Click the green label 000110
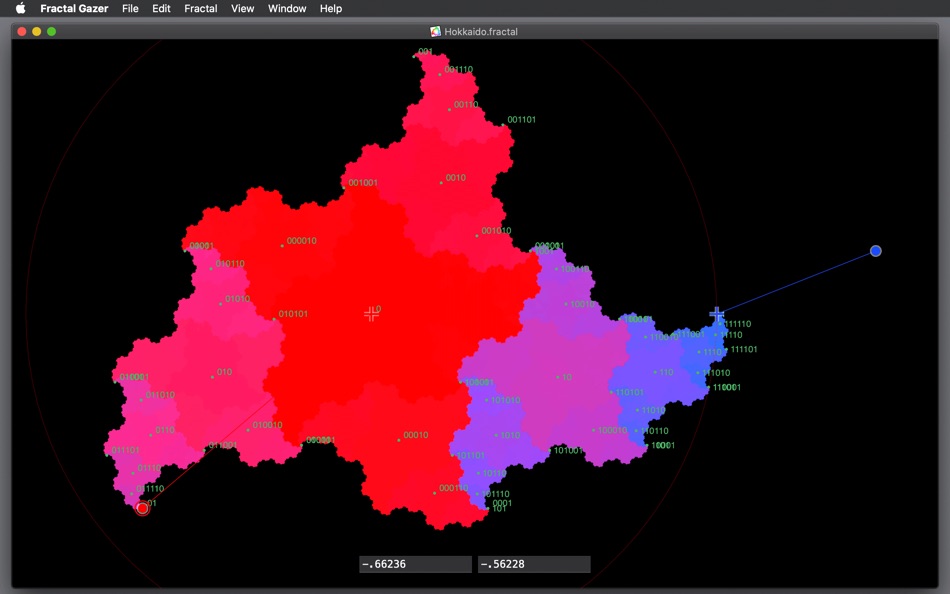Screen dimensions: 950x594 (454, 488)
